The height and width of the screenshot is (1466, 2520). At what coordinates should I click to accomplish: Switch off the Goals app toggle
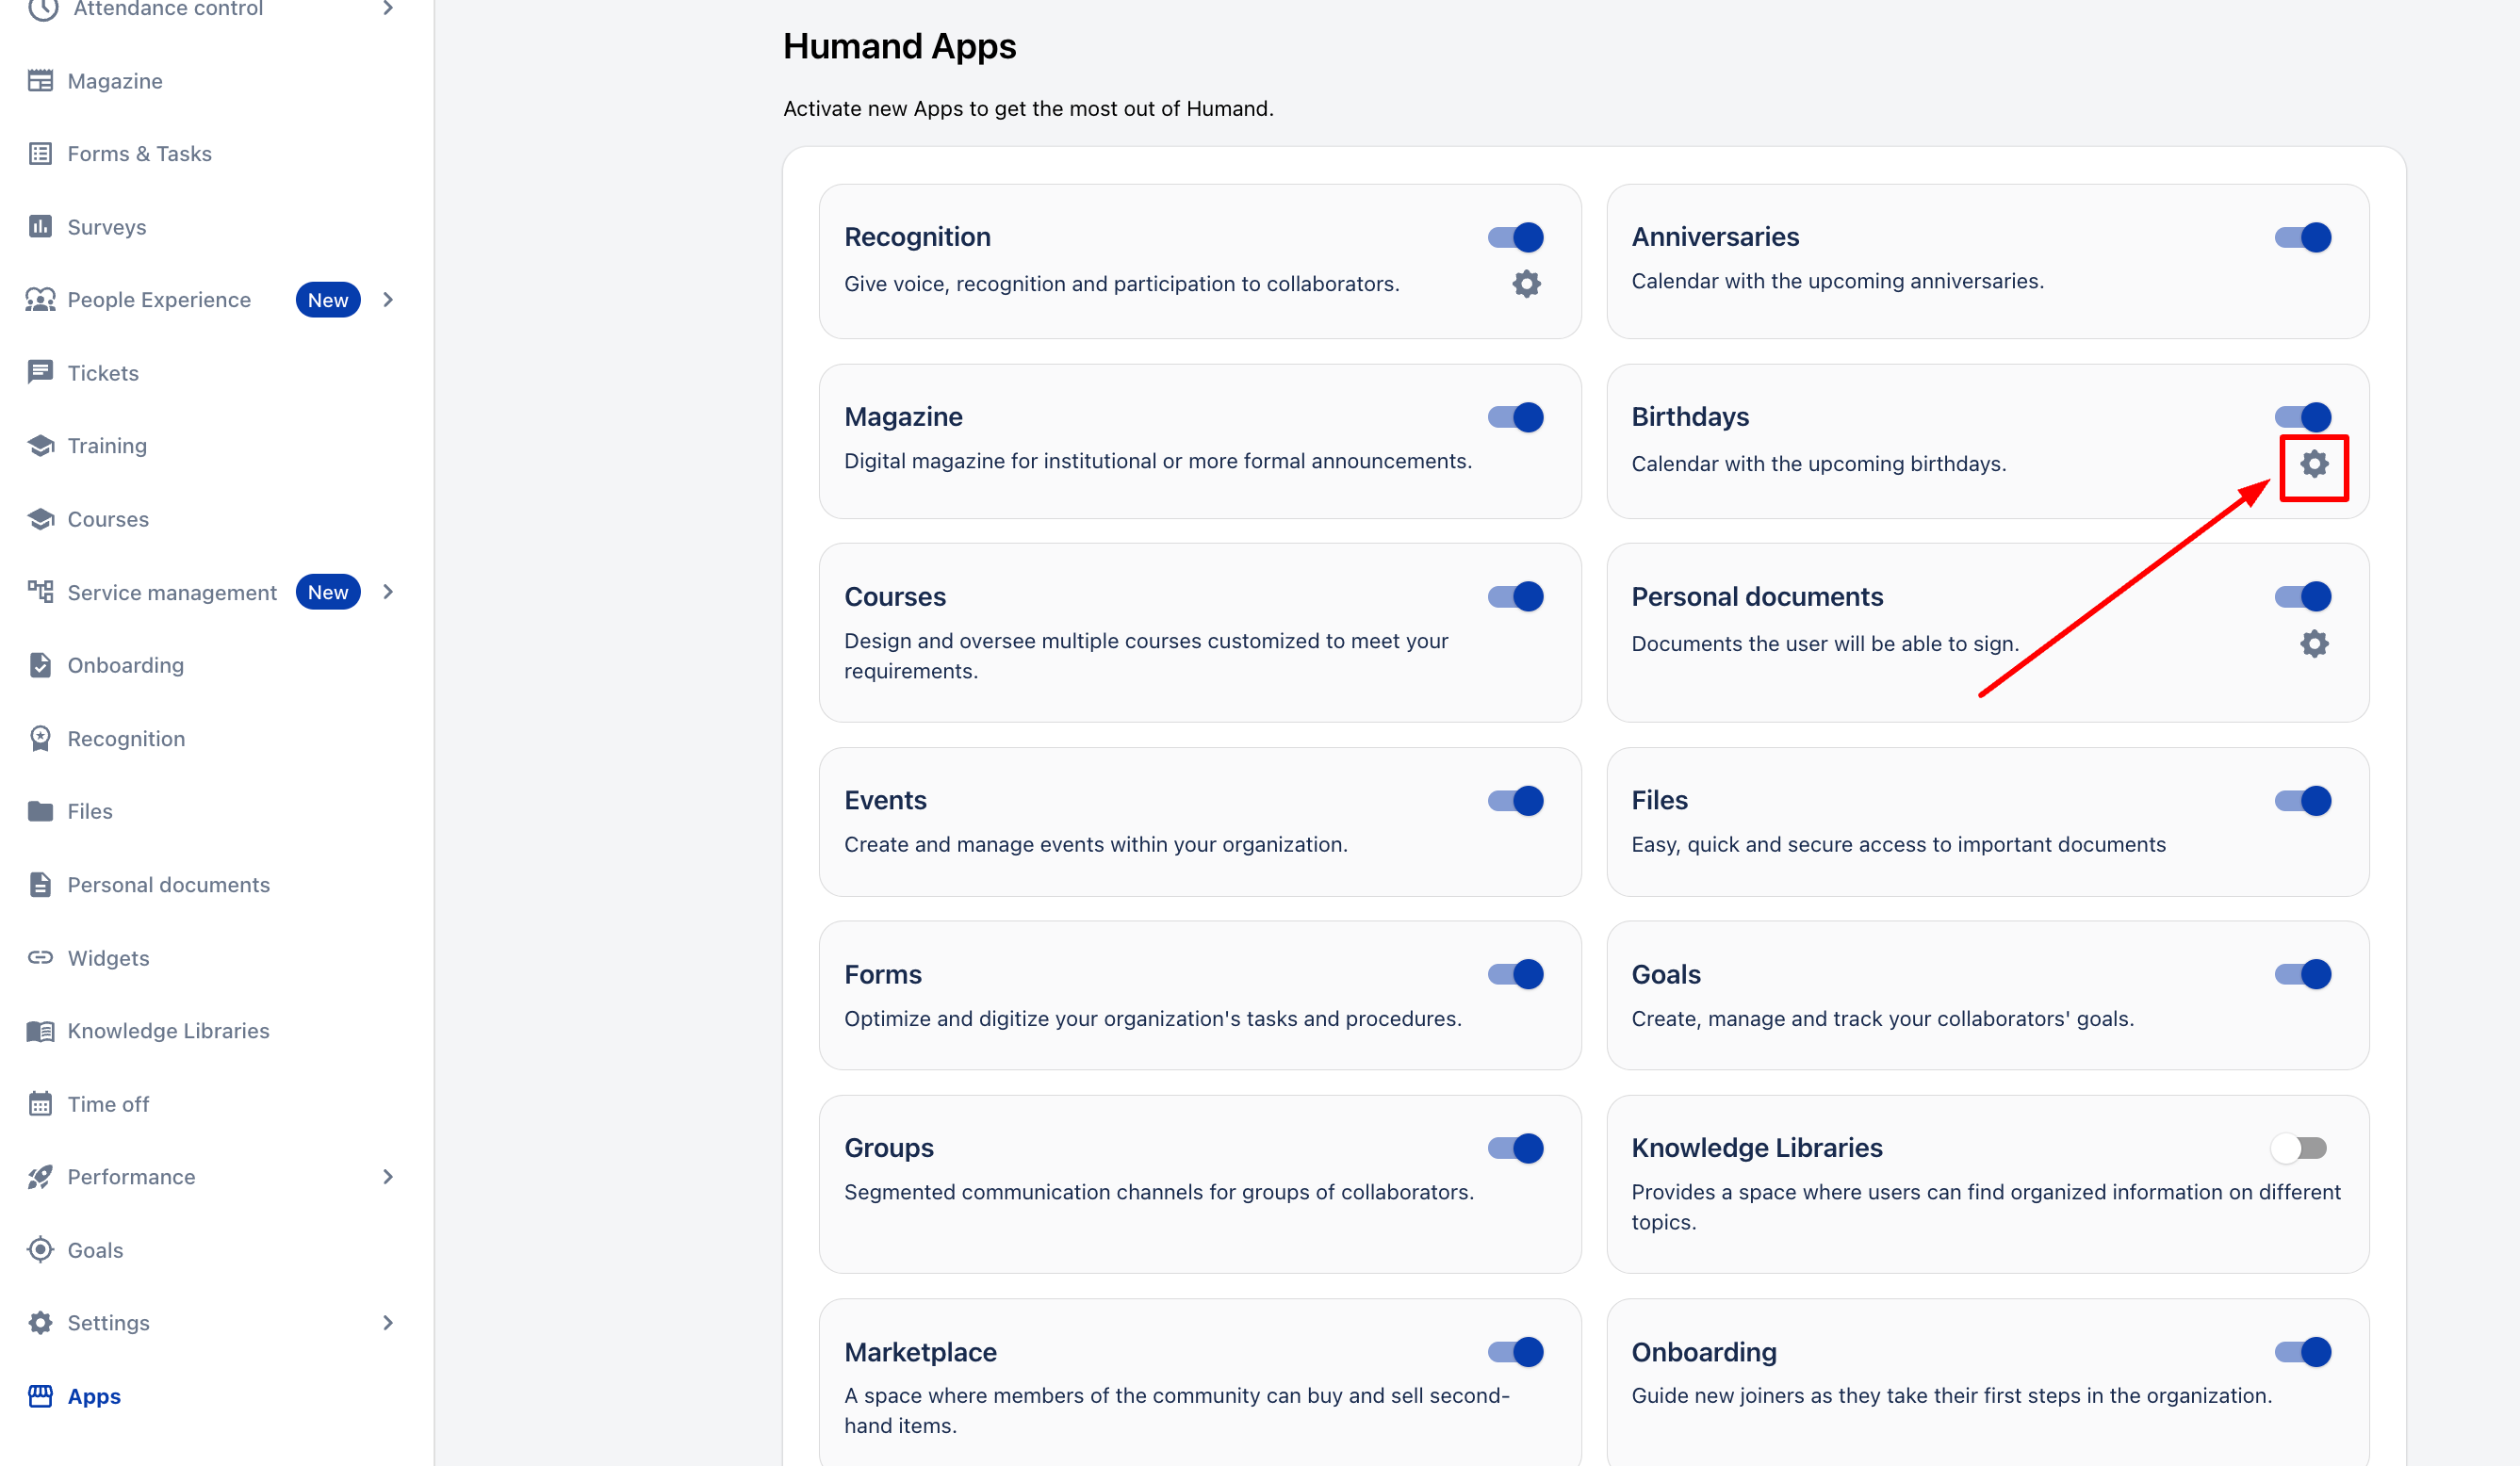point(2303,974)
